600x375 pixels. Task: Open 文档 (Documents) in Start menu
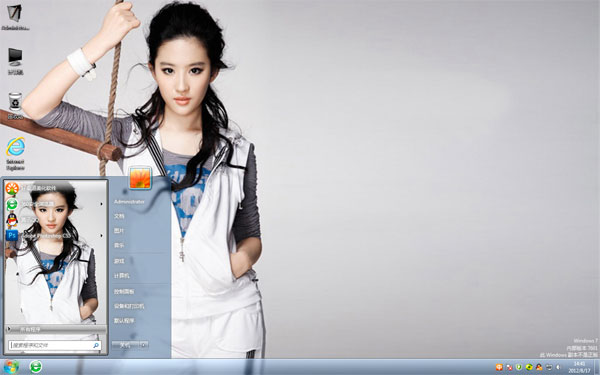[x=119, y=216]
